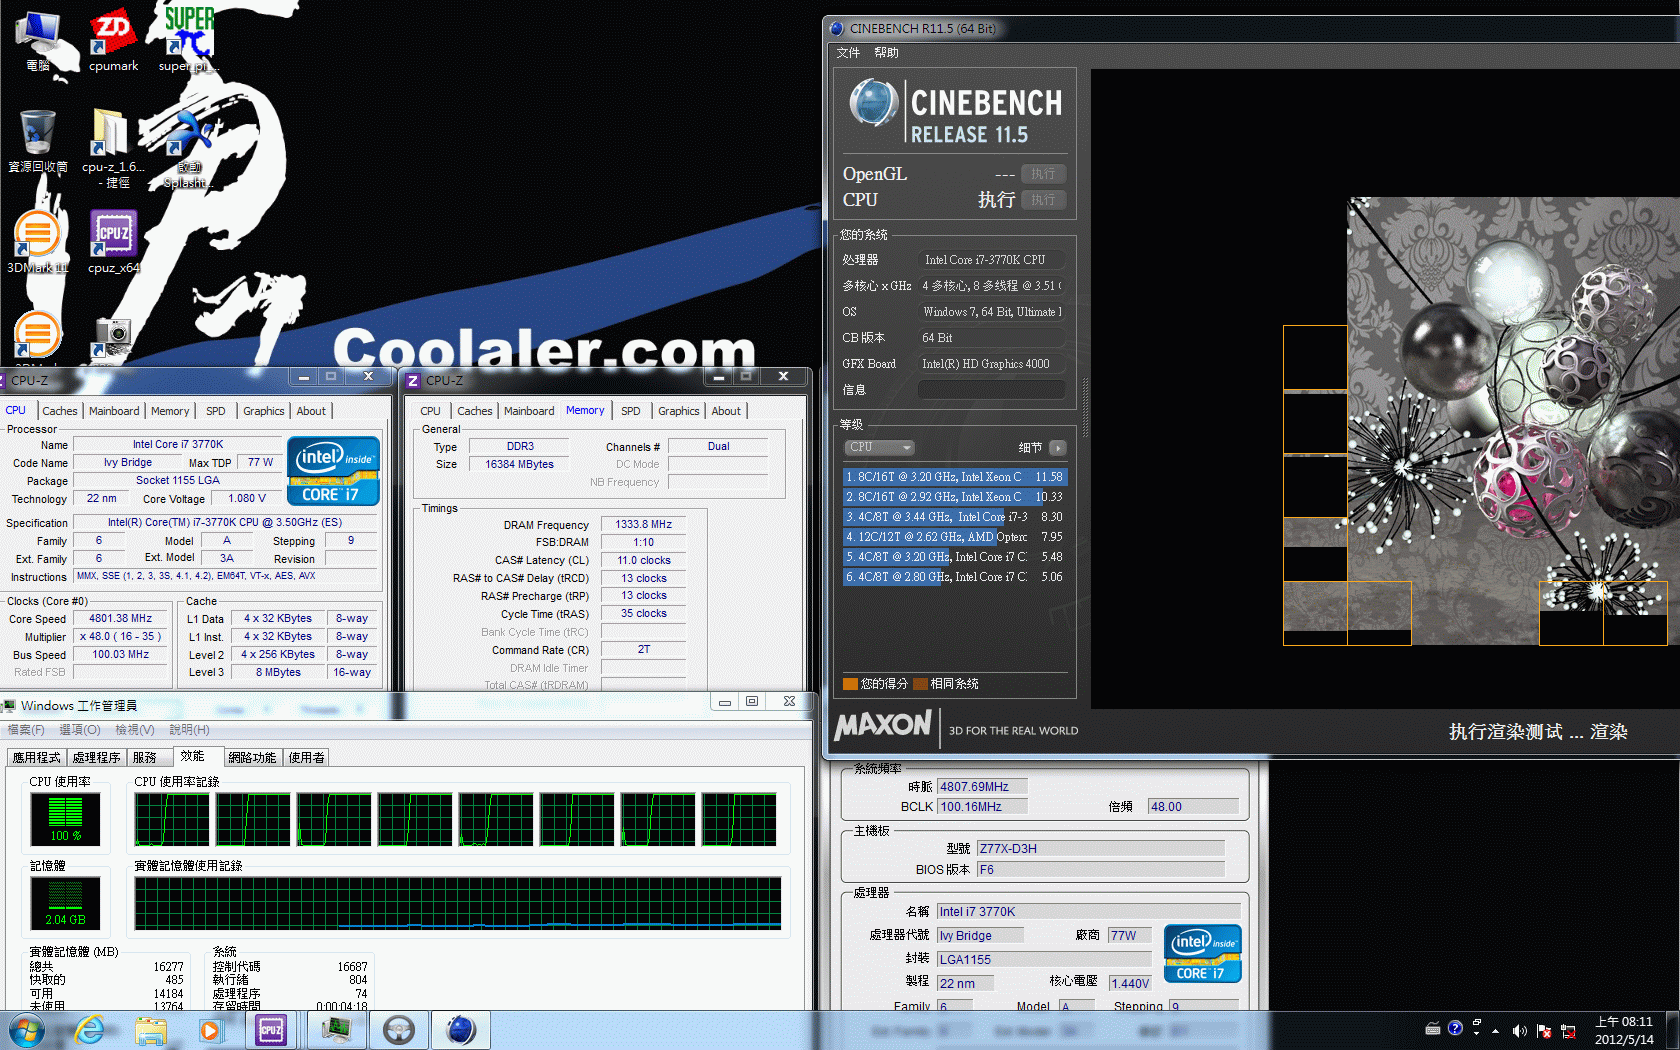Select the 3DMark 11 desktop icon
Image resolution: width=1680 pixels, height=1050 pixels.
click(x=38, y=242)
